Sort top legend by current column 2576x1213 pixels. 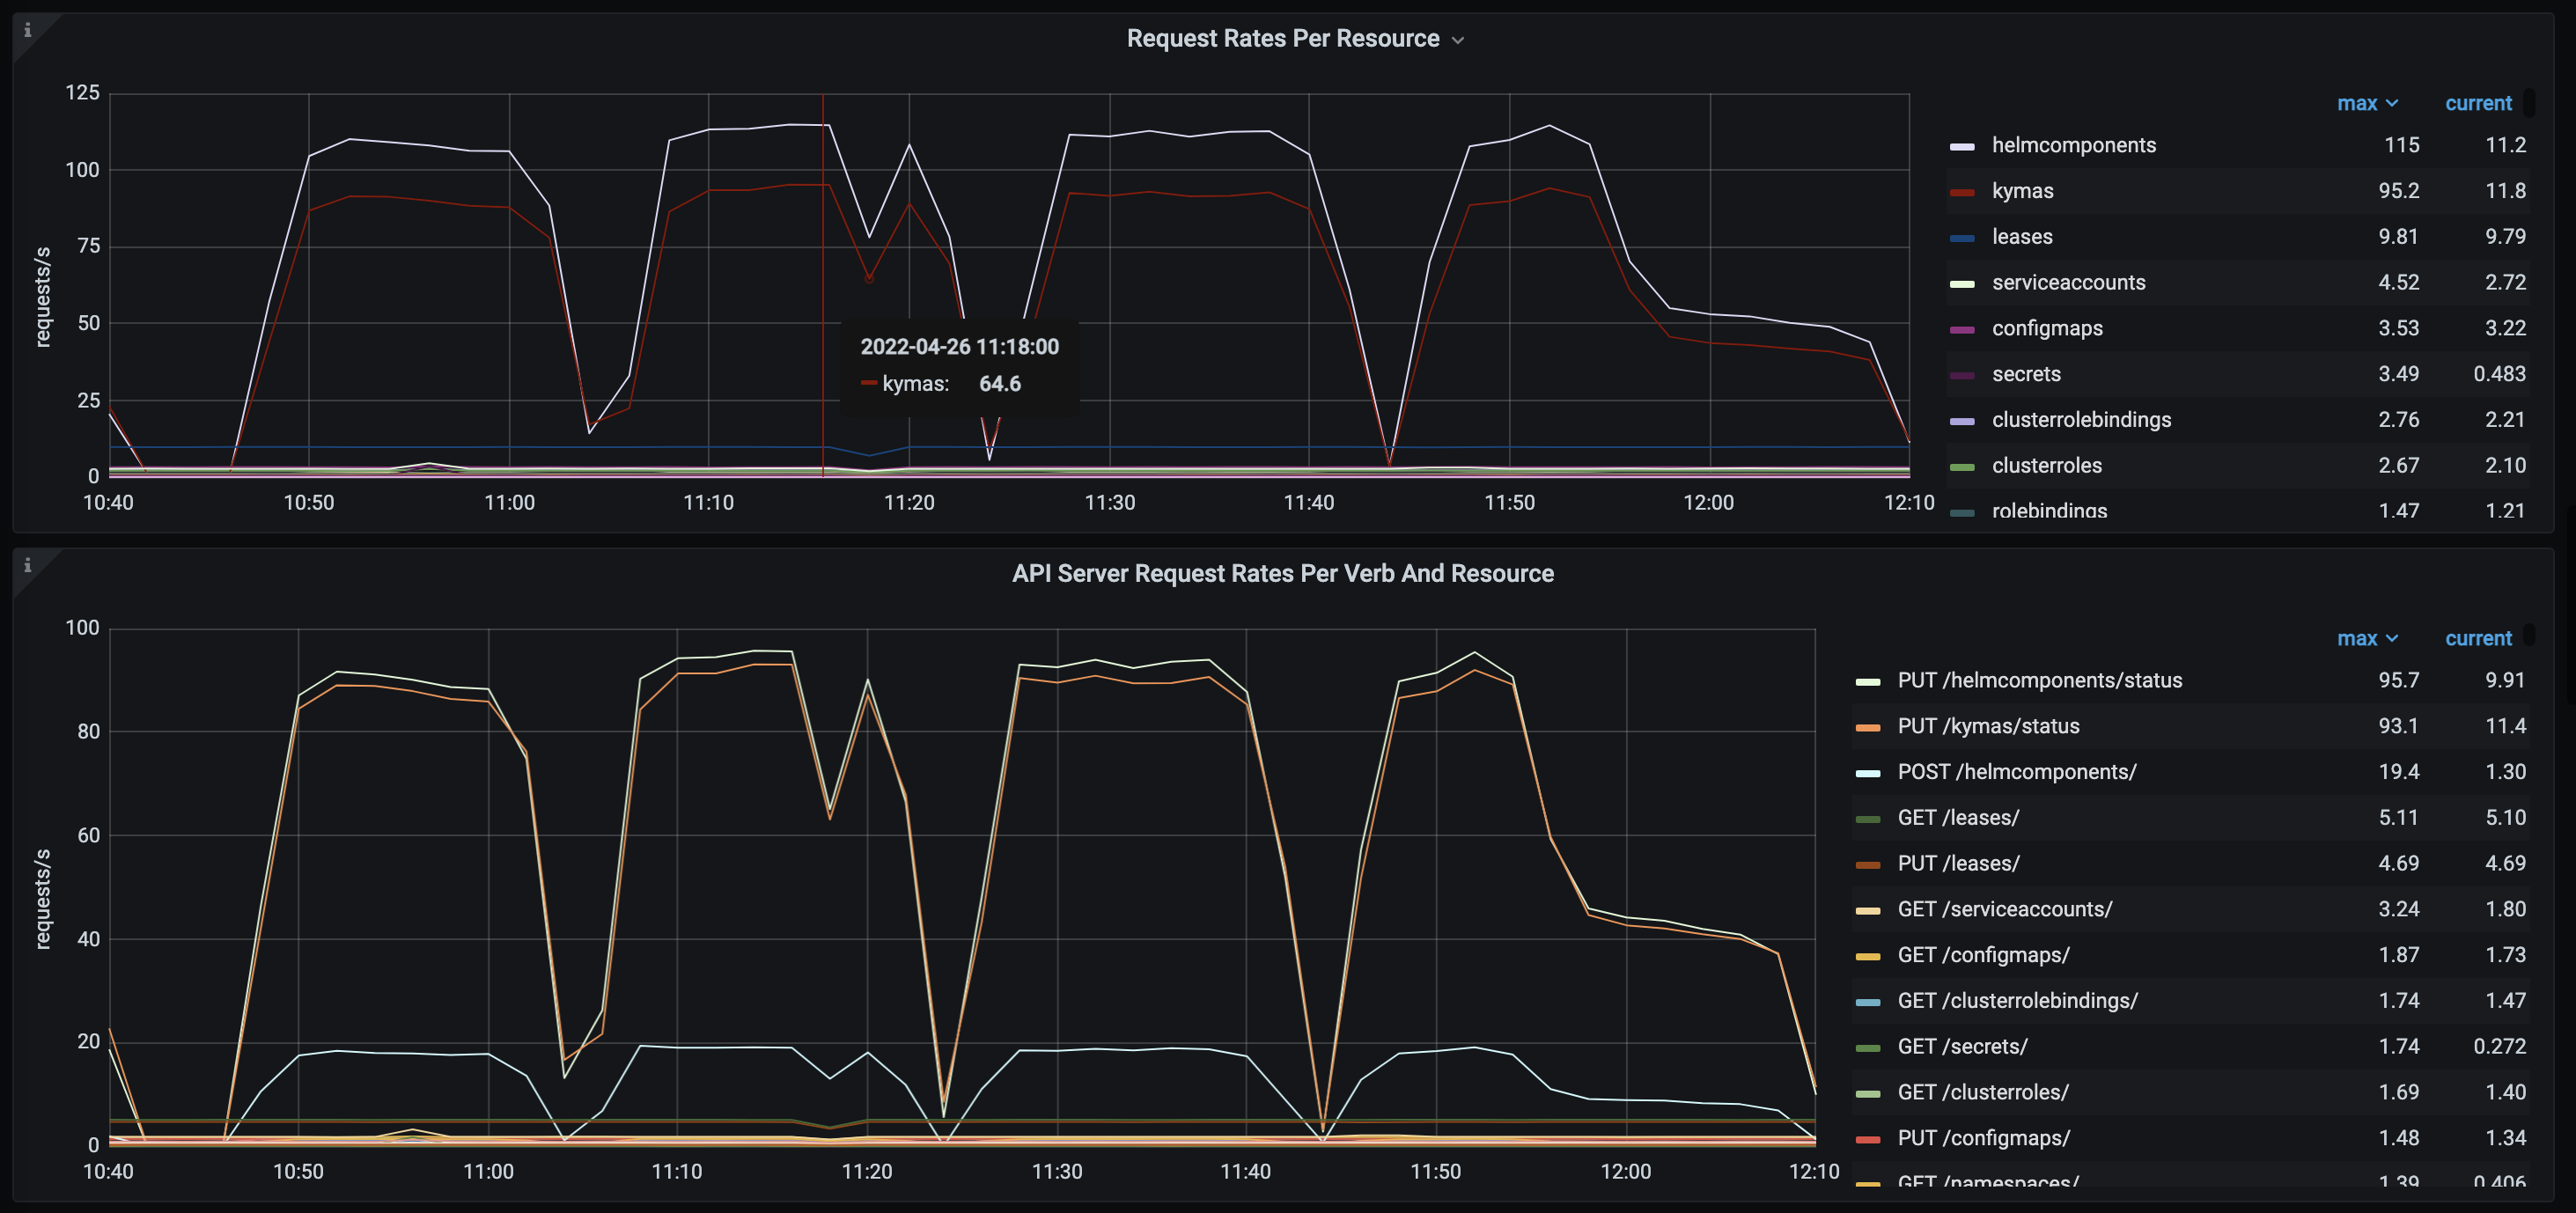2477,103
